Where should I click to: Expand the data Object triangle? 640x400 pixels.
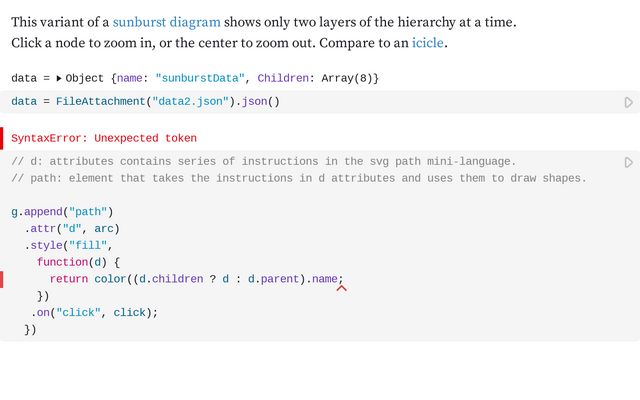tap(58, 78)
